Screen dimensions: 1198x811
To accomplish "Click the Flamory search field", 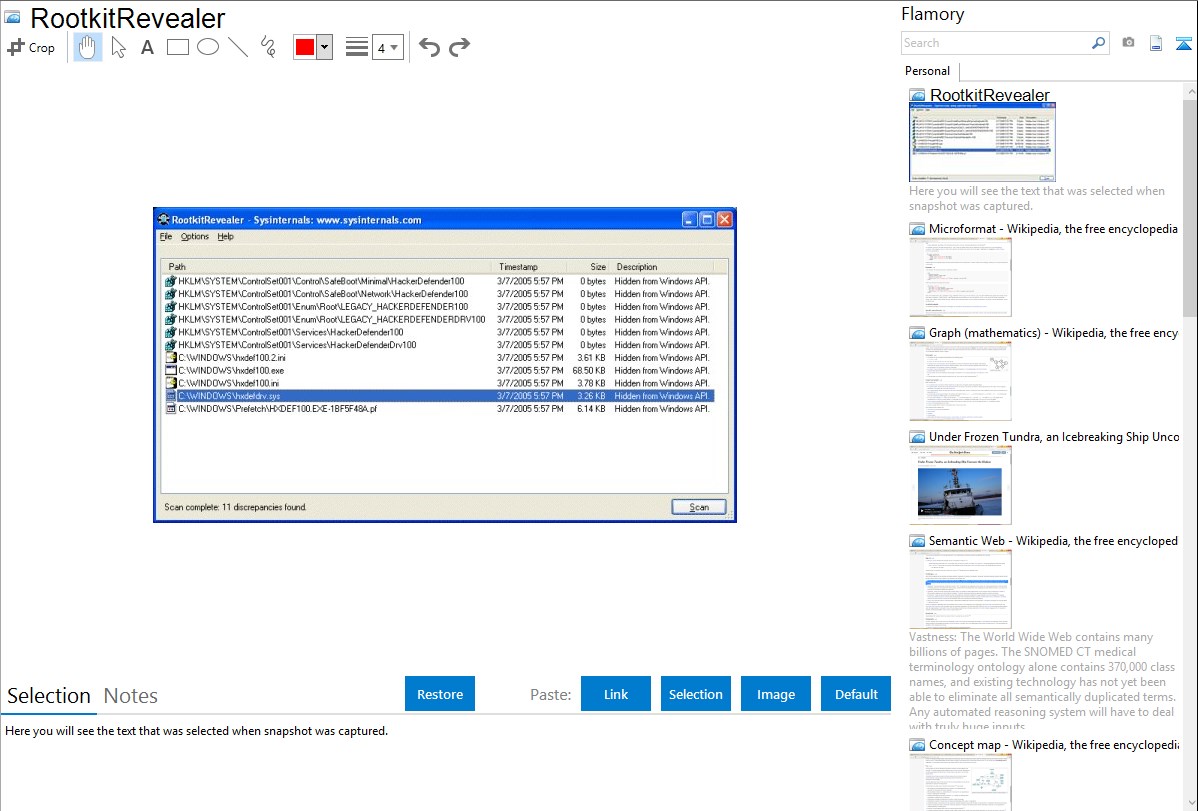I will click(x=995, y=43).
